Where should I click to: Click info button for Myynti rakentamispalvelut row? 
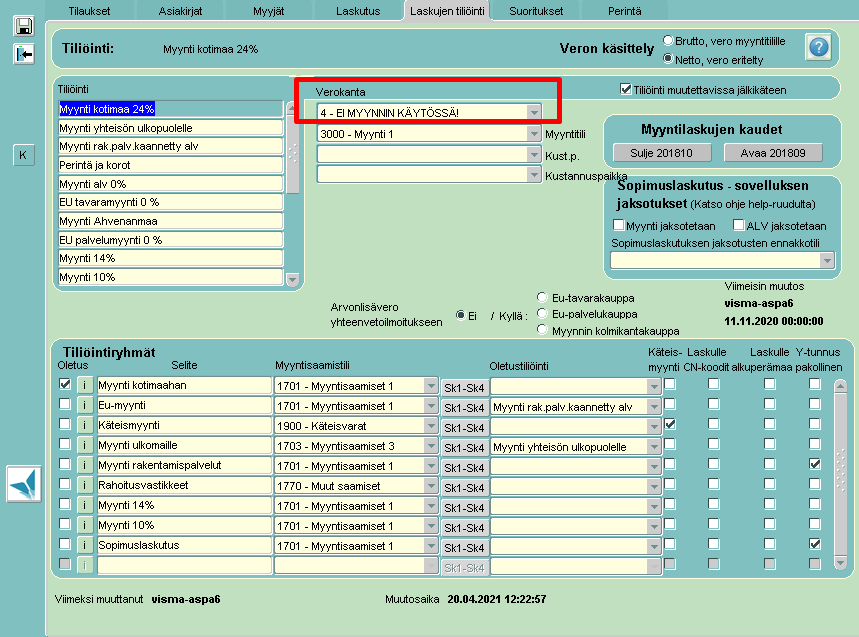[x=84, y=466]
